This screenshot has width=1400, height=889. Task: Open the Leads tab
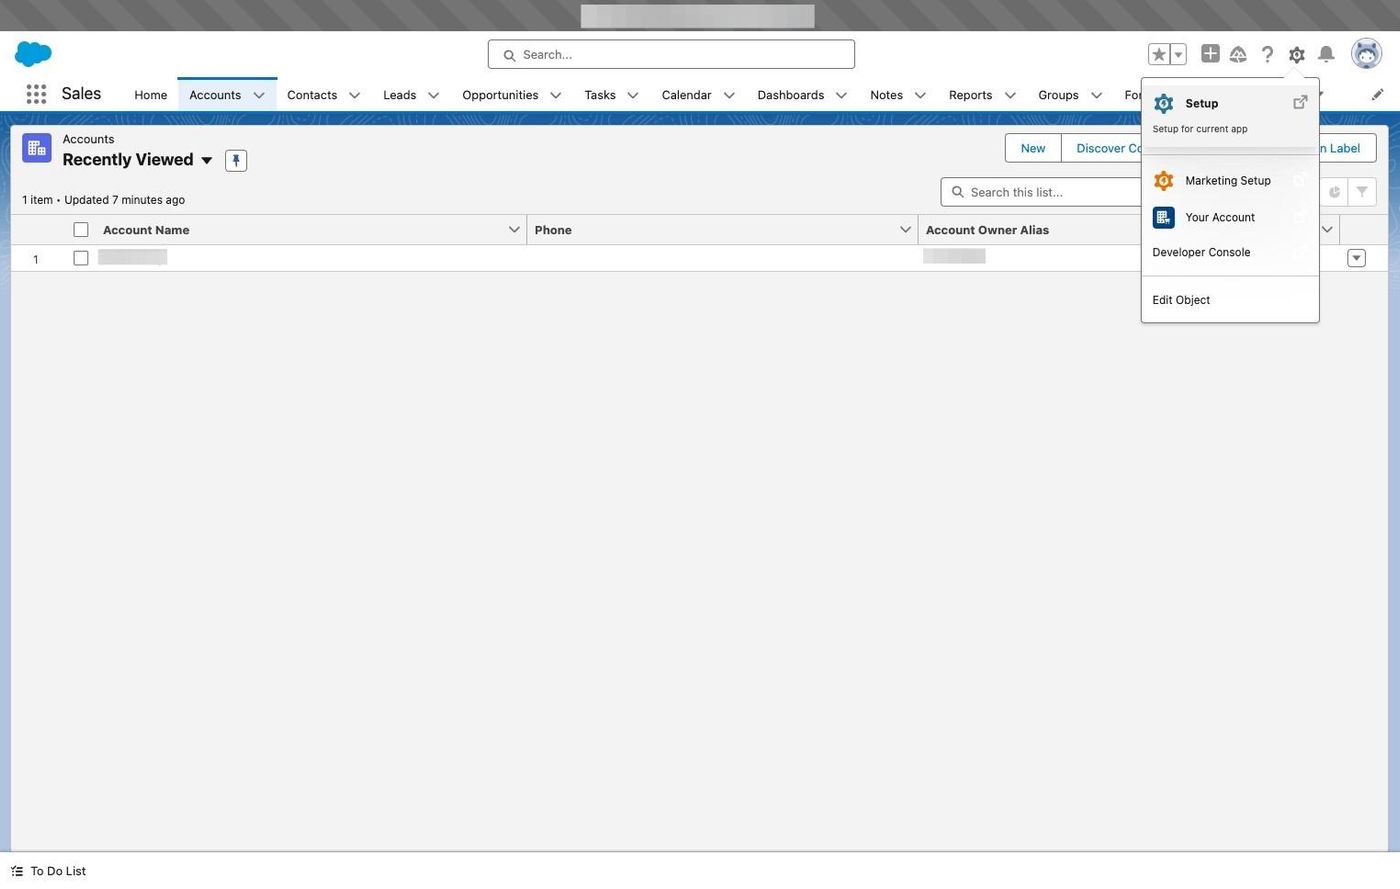click(x=400, y=95)
